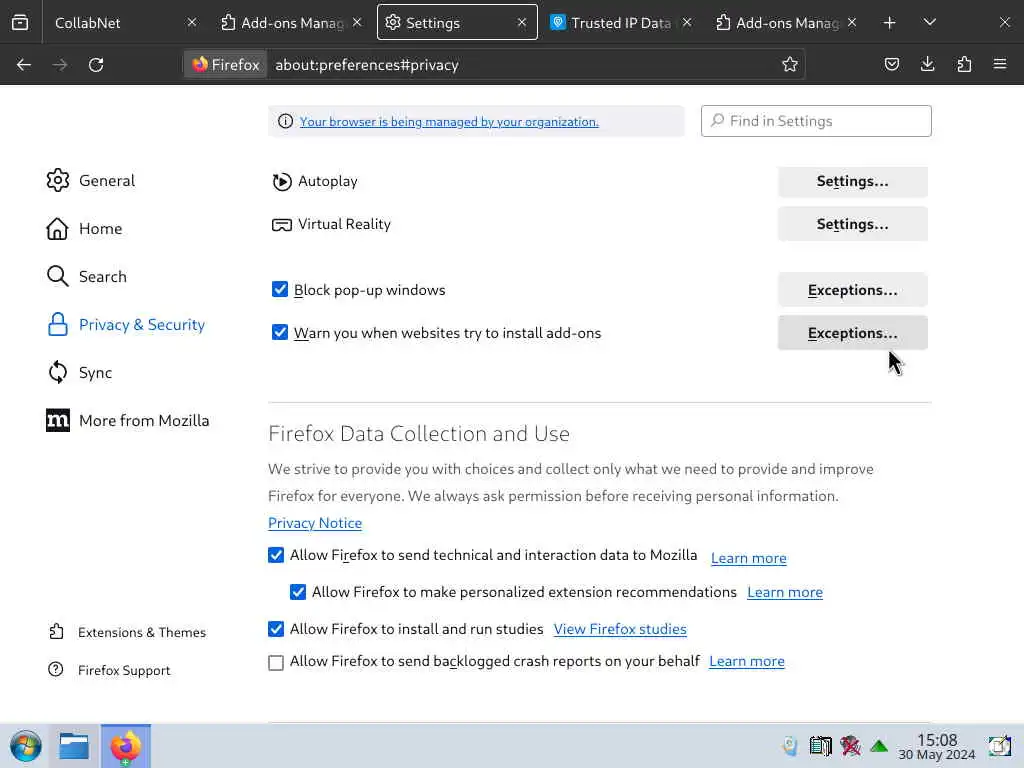Screen dimensions: 1024x768
Task: Expand the list all tabs chevron
Action: (930, 23)
